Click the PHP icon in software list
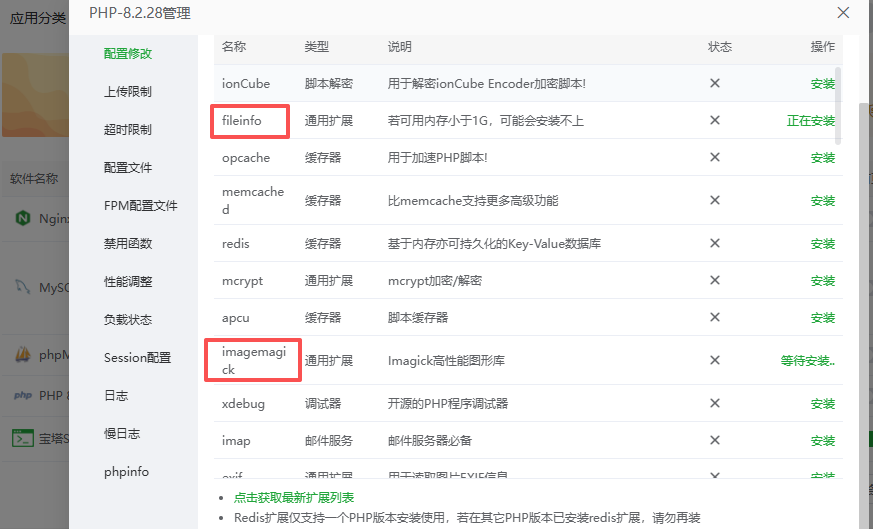Screen dimensions: 873x529 (x=22, y=395)
